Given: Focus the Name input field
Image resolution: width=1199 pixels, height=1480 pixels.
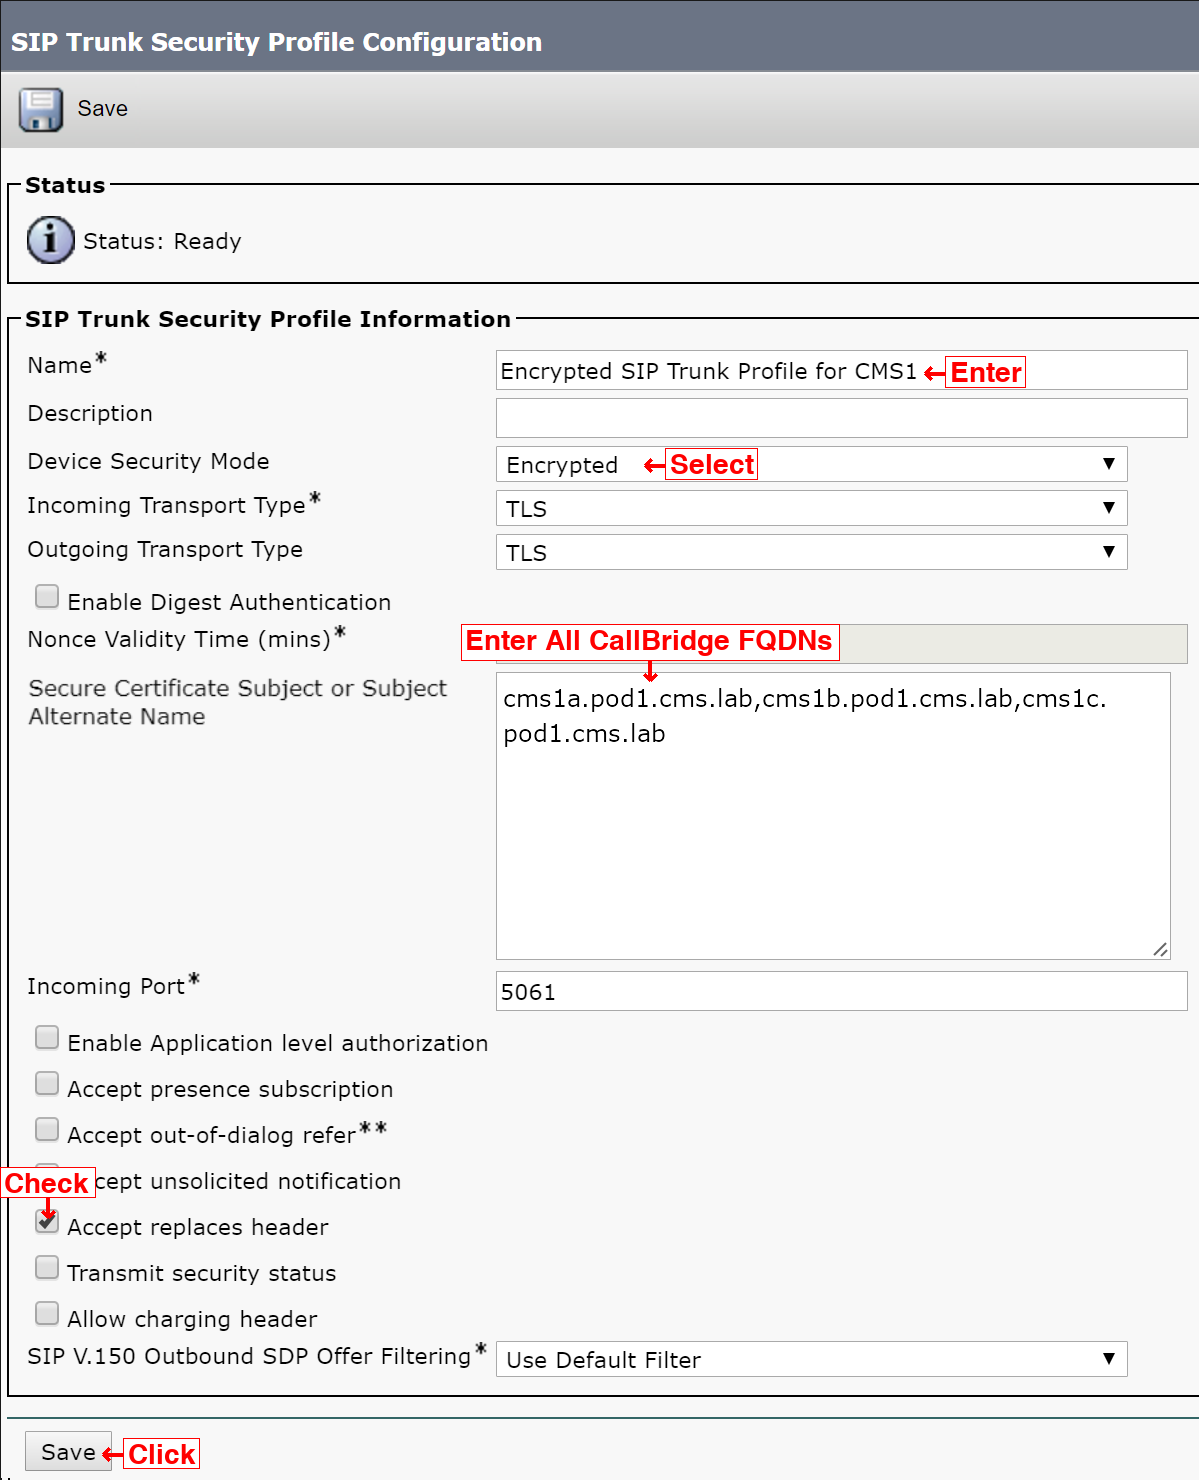Looking at the screenshot, I should 841,370.
